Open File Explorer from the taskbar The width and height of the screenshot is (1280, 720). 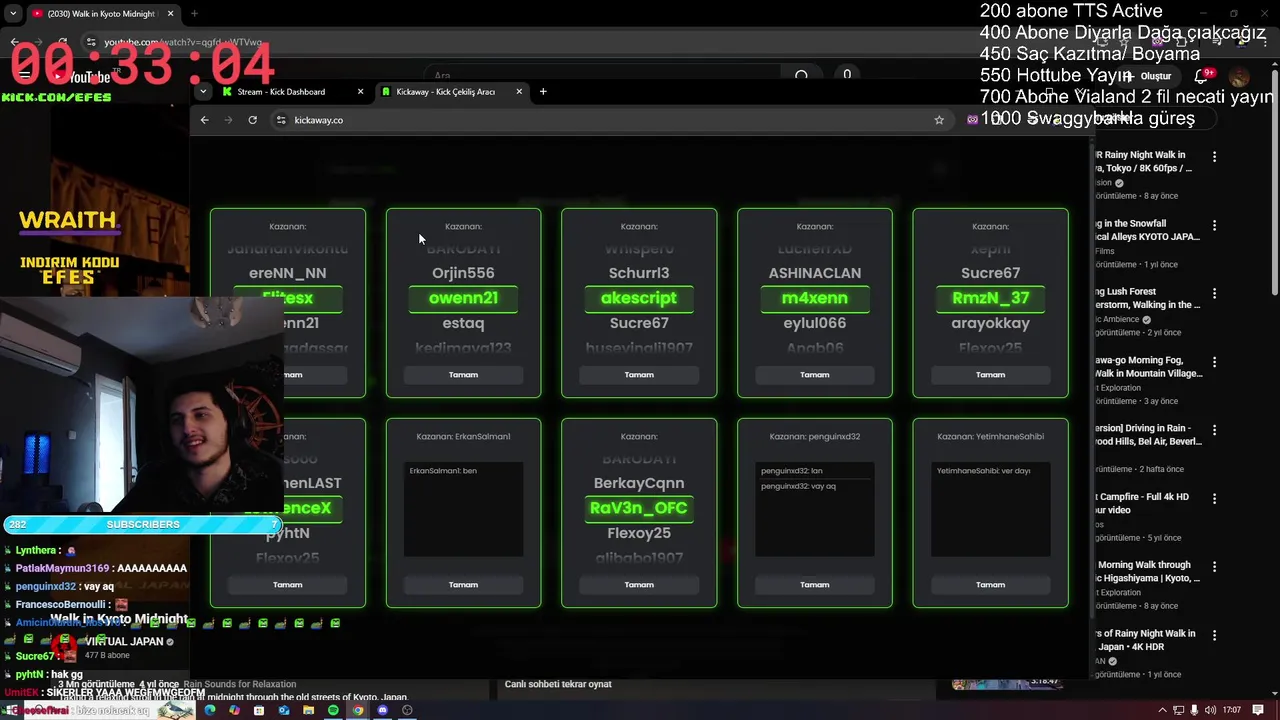pos(308,710)
